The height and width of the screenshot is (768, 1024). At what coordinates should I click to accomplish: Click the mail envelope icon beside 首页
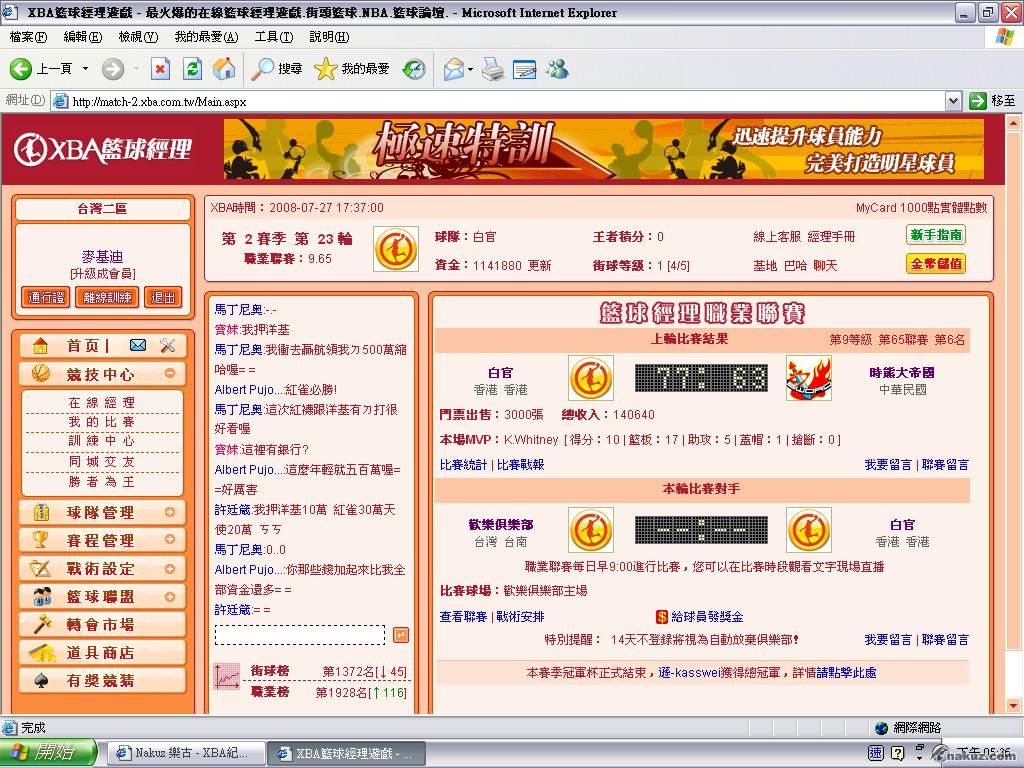138,346
